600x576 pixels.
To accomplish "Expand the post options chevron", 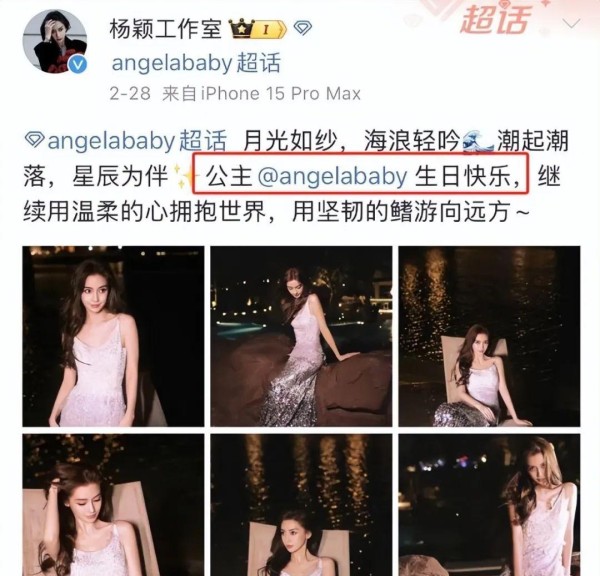I will [572, 24].
